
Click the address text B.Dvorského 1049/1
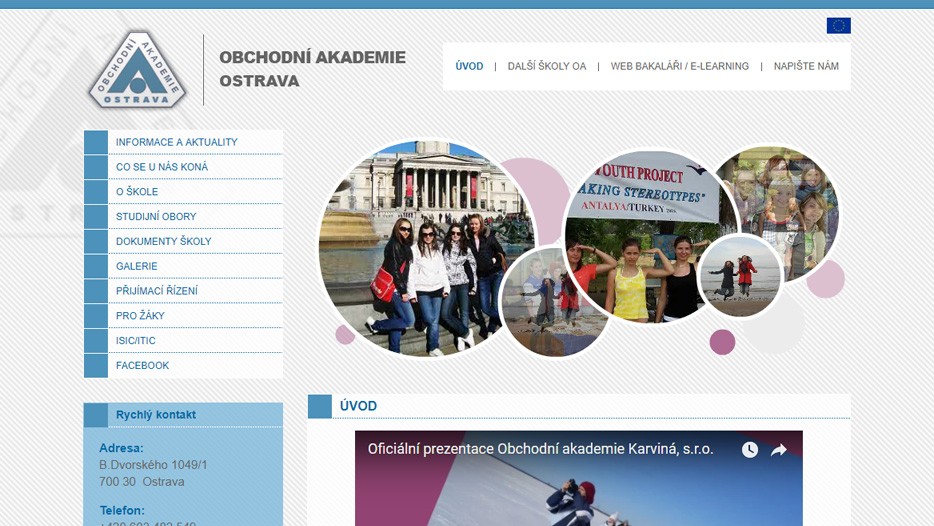[153, 465]
